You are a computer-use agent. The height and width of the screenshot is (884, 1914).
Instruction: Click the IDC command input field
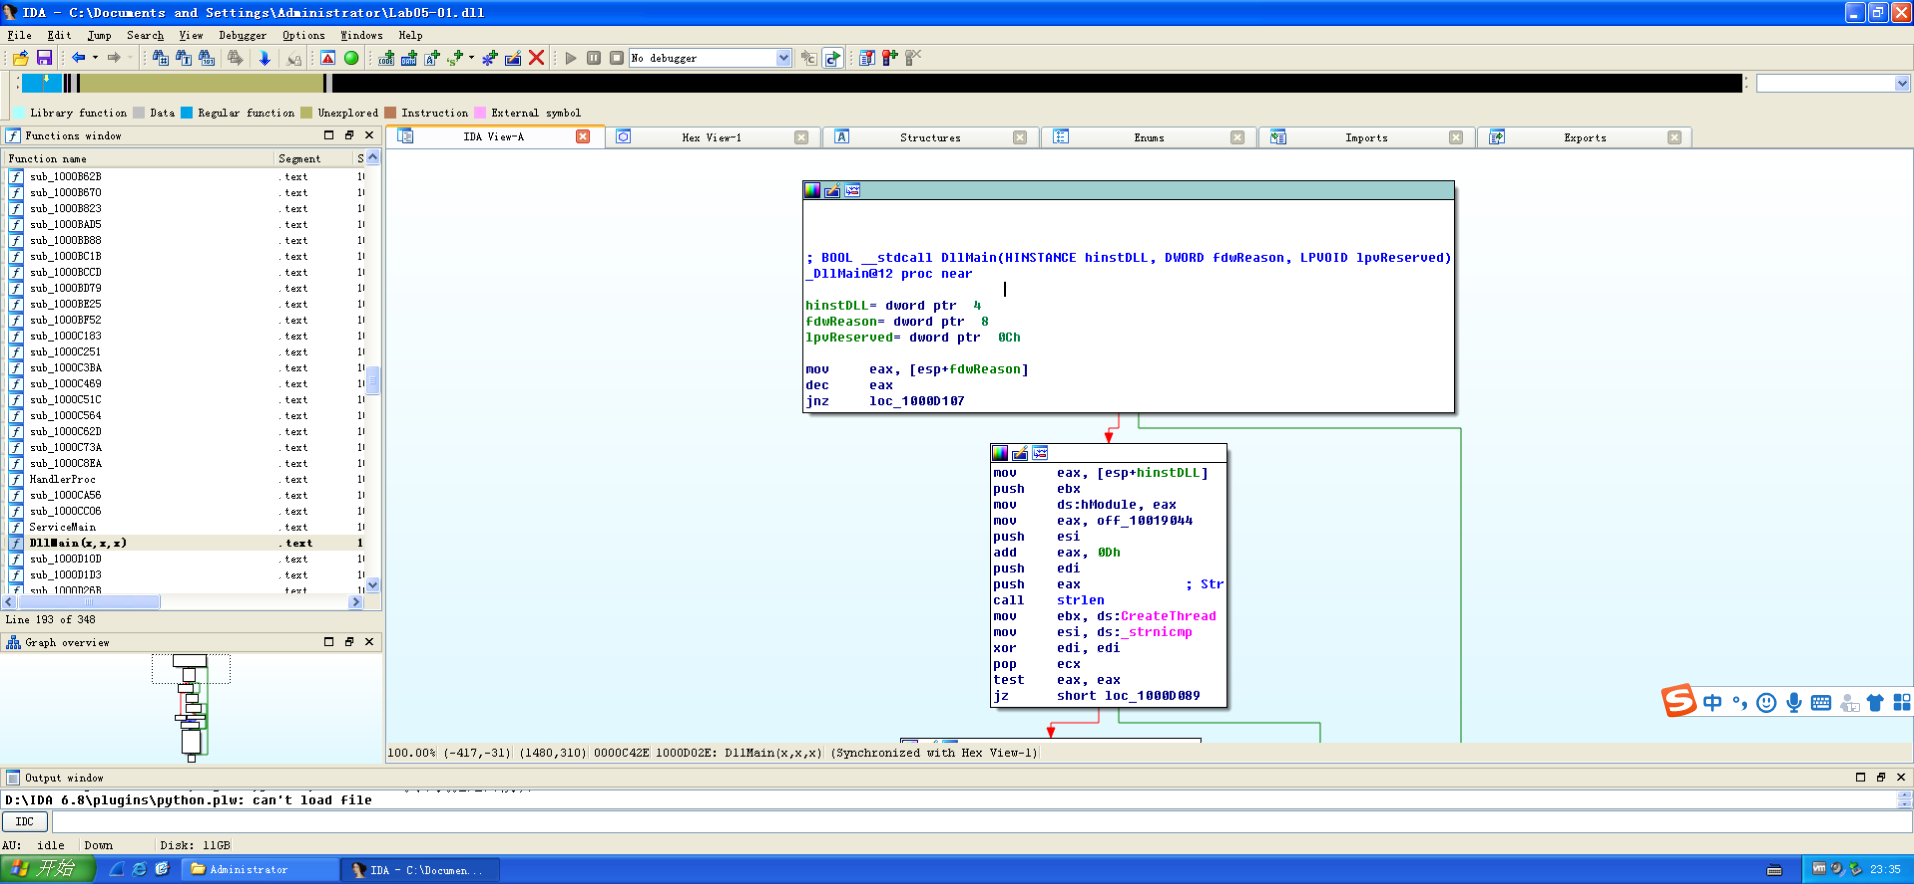point(981,821)
